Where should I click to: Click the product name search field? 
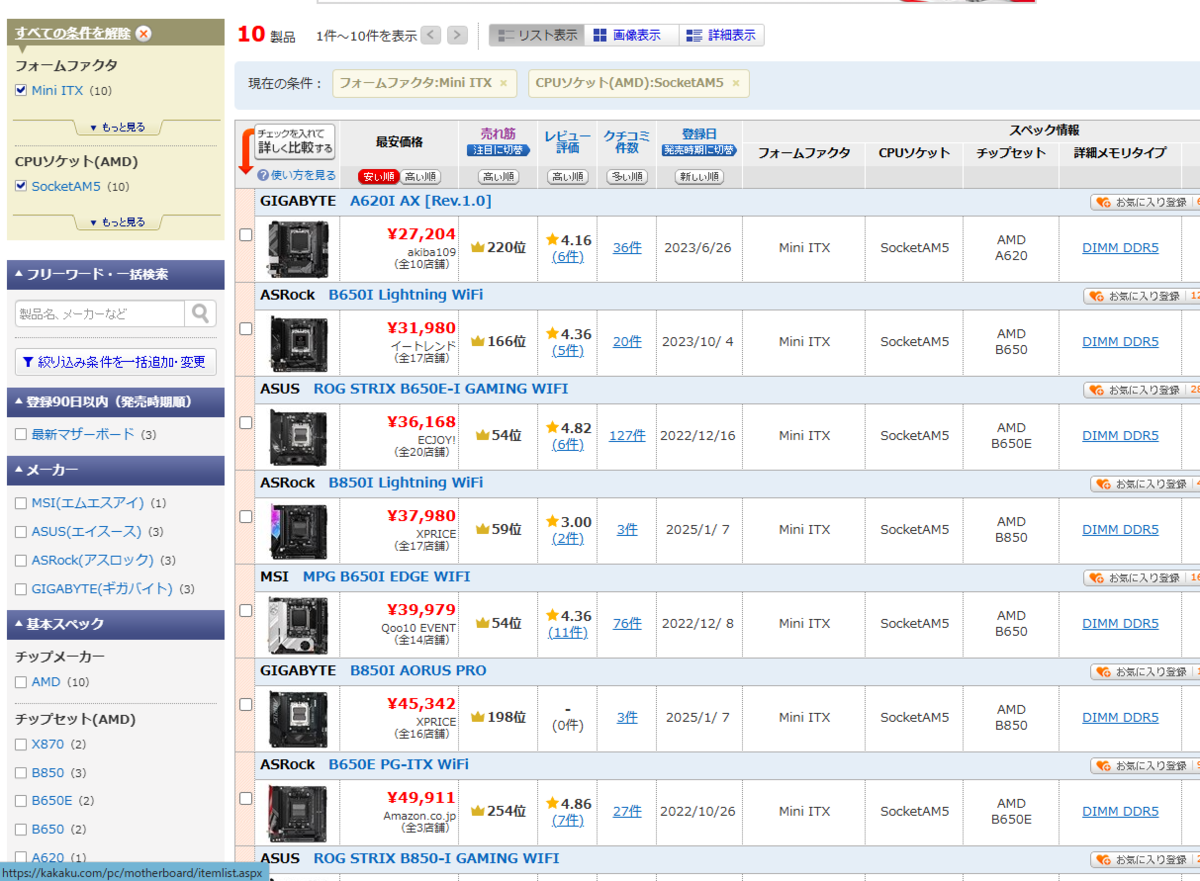tap(100, 313)
